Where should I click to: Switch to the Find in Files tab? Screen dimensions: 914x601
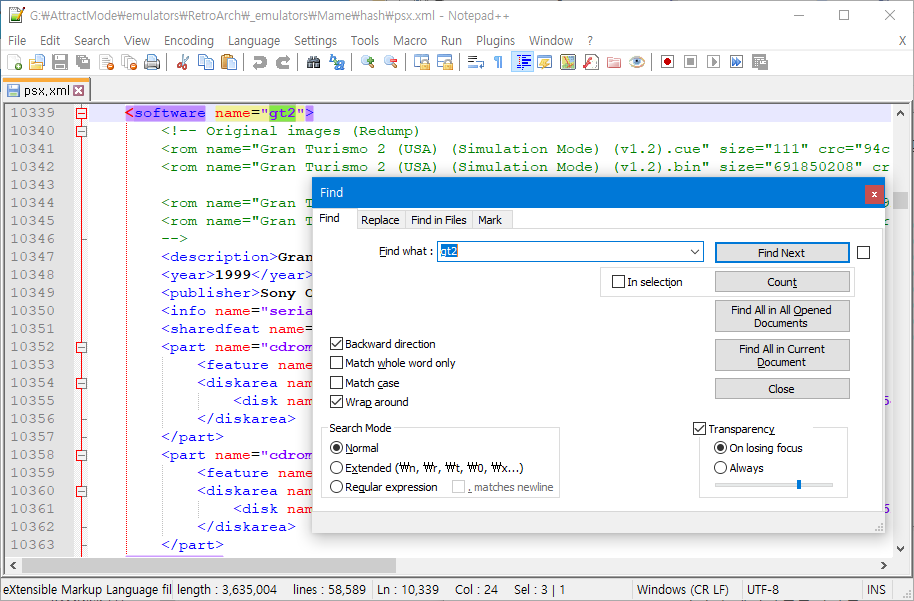(438, 220)
